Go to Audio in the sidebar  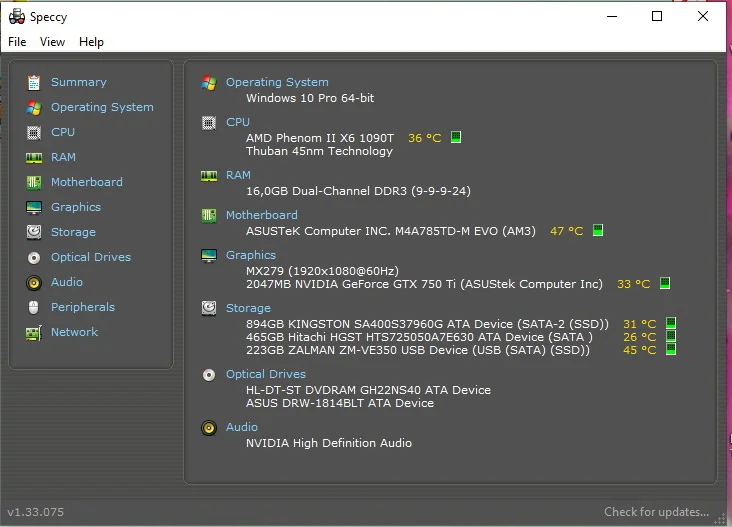tap(67, 282)
